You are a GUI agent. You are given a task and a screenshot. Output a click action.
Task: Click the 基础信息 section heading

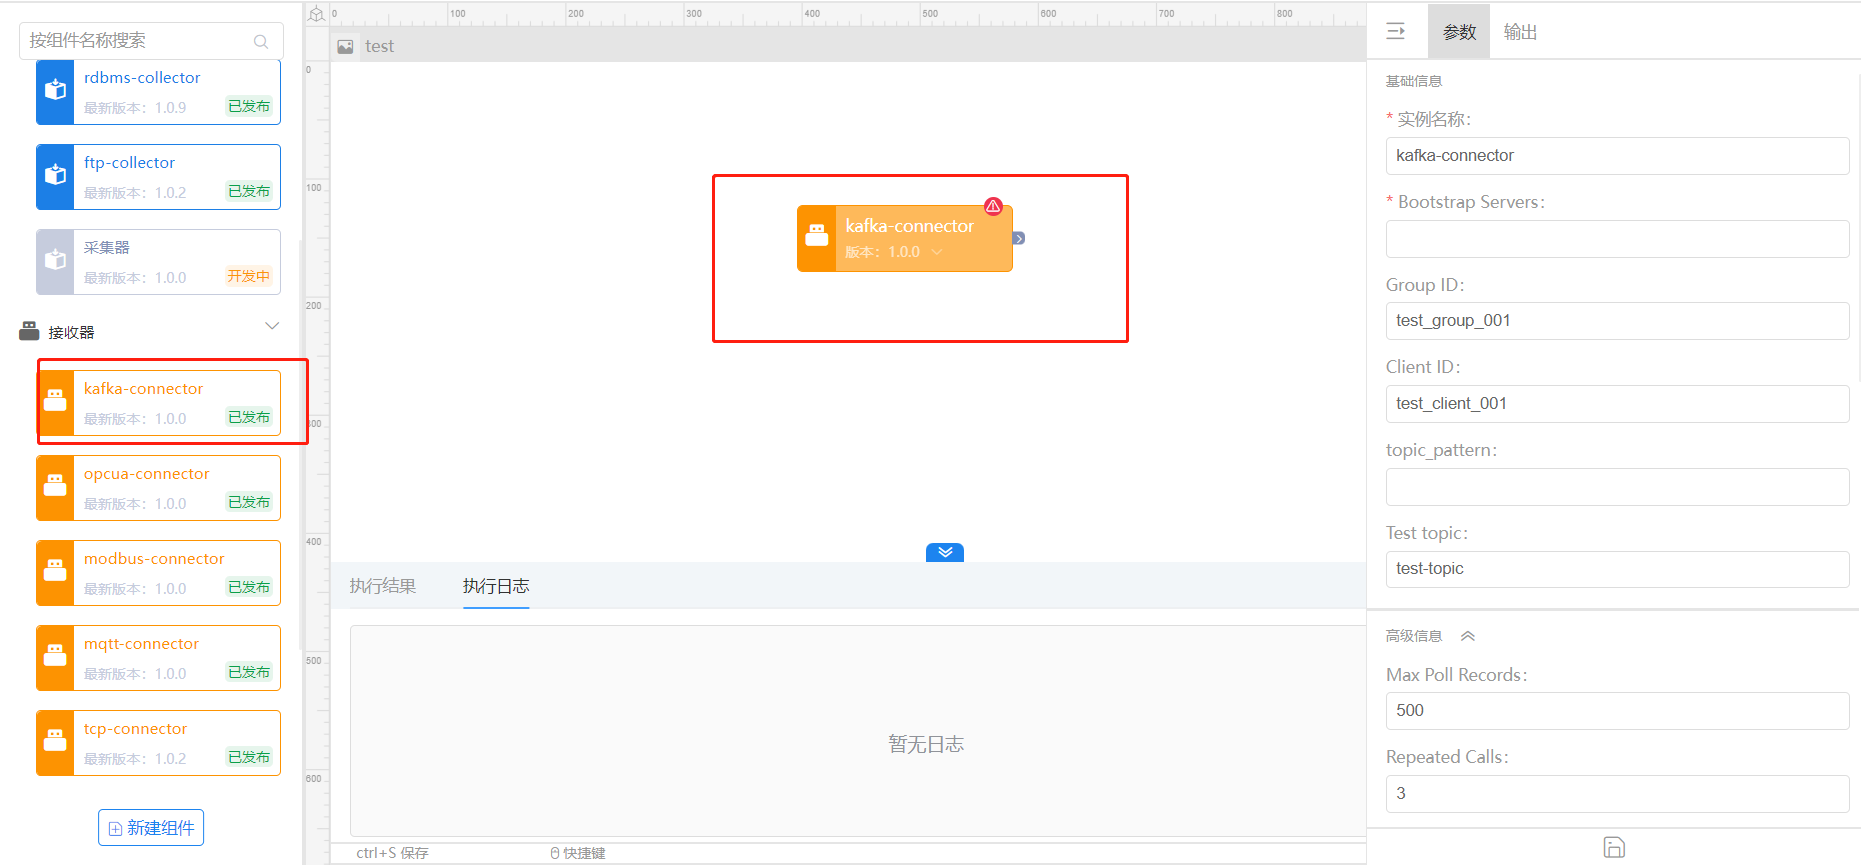click(1414, 81)
